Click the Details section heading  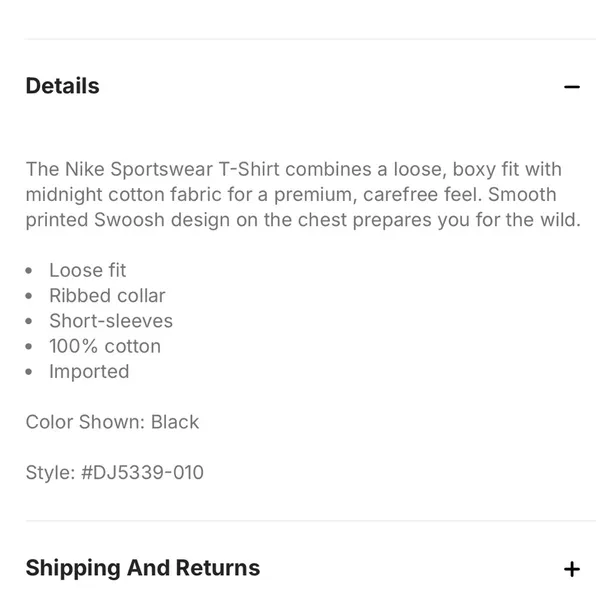[x=62, y=86]
